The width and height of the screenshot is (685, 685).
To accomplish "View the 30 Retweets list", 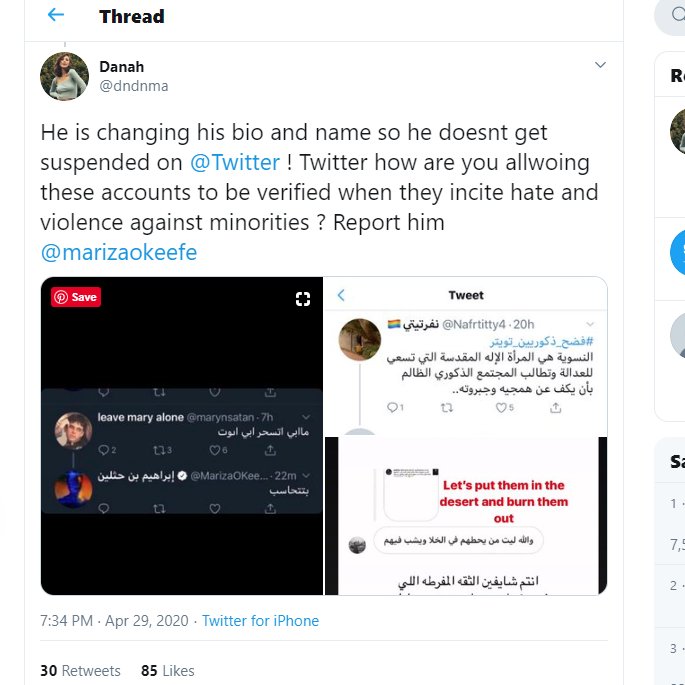I will tap(80, 671).
